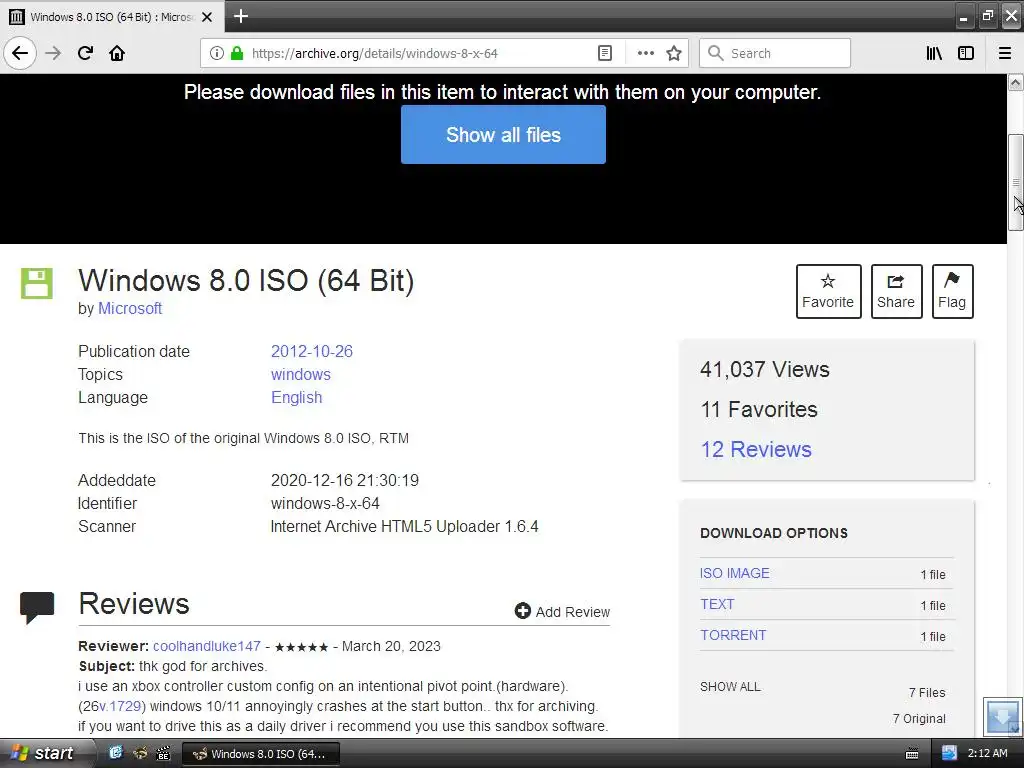Reload the current page
The height and width of the screenshot is (768, 1024).
tap(85, 53)
